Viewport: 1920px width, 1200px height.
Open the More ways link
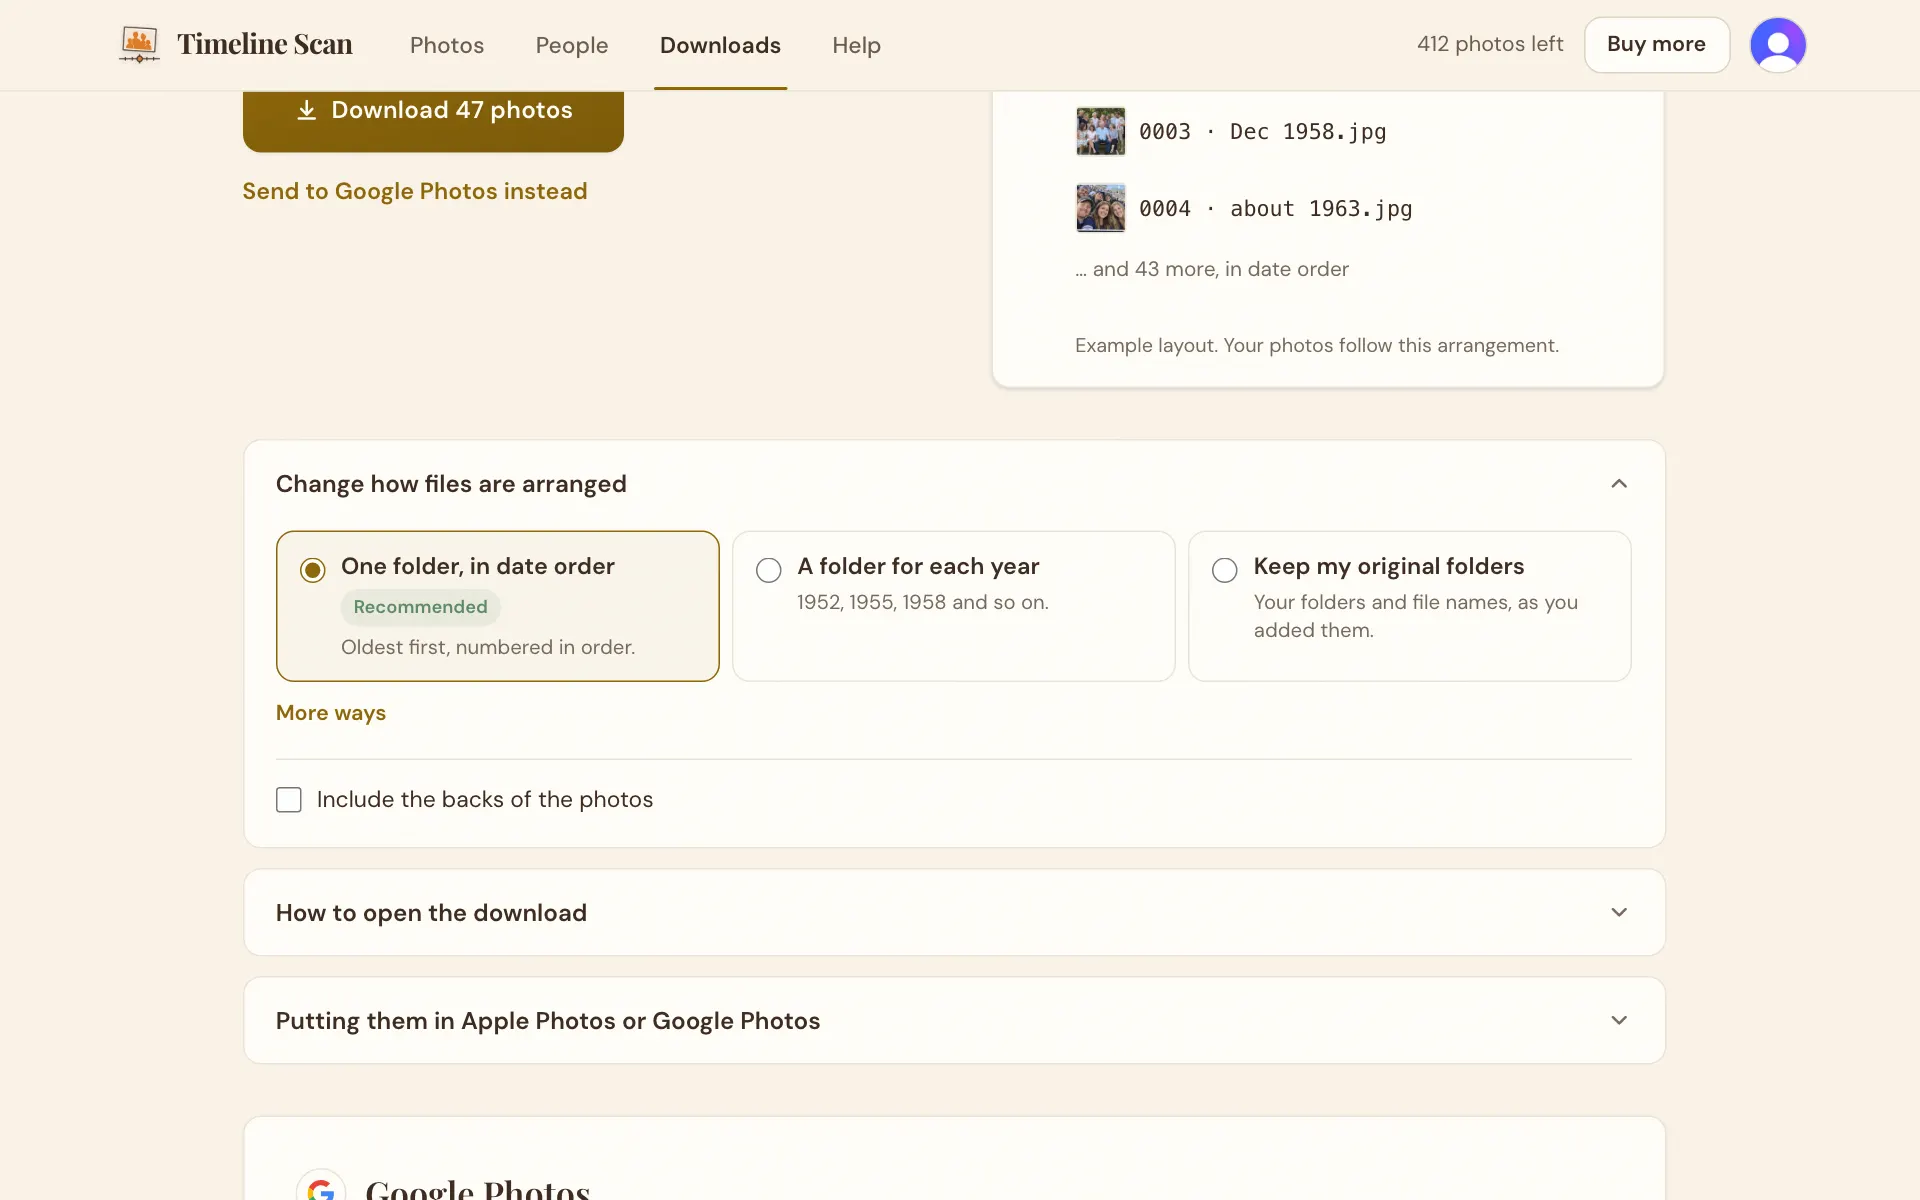click(x=331, y=713)
